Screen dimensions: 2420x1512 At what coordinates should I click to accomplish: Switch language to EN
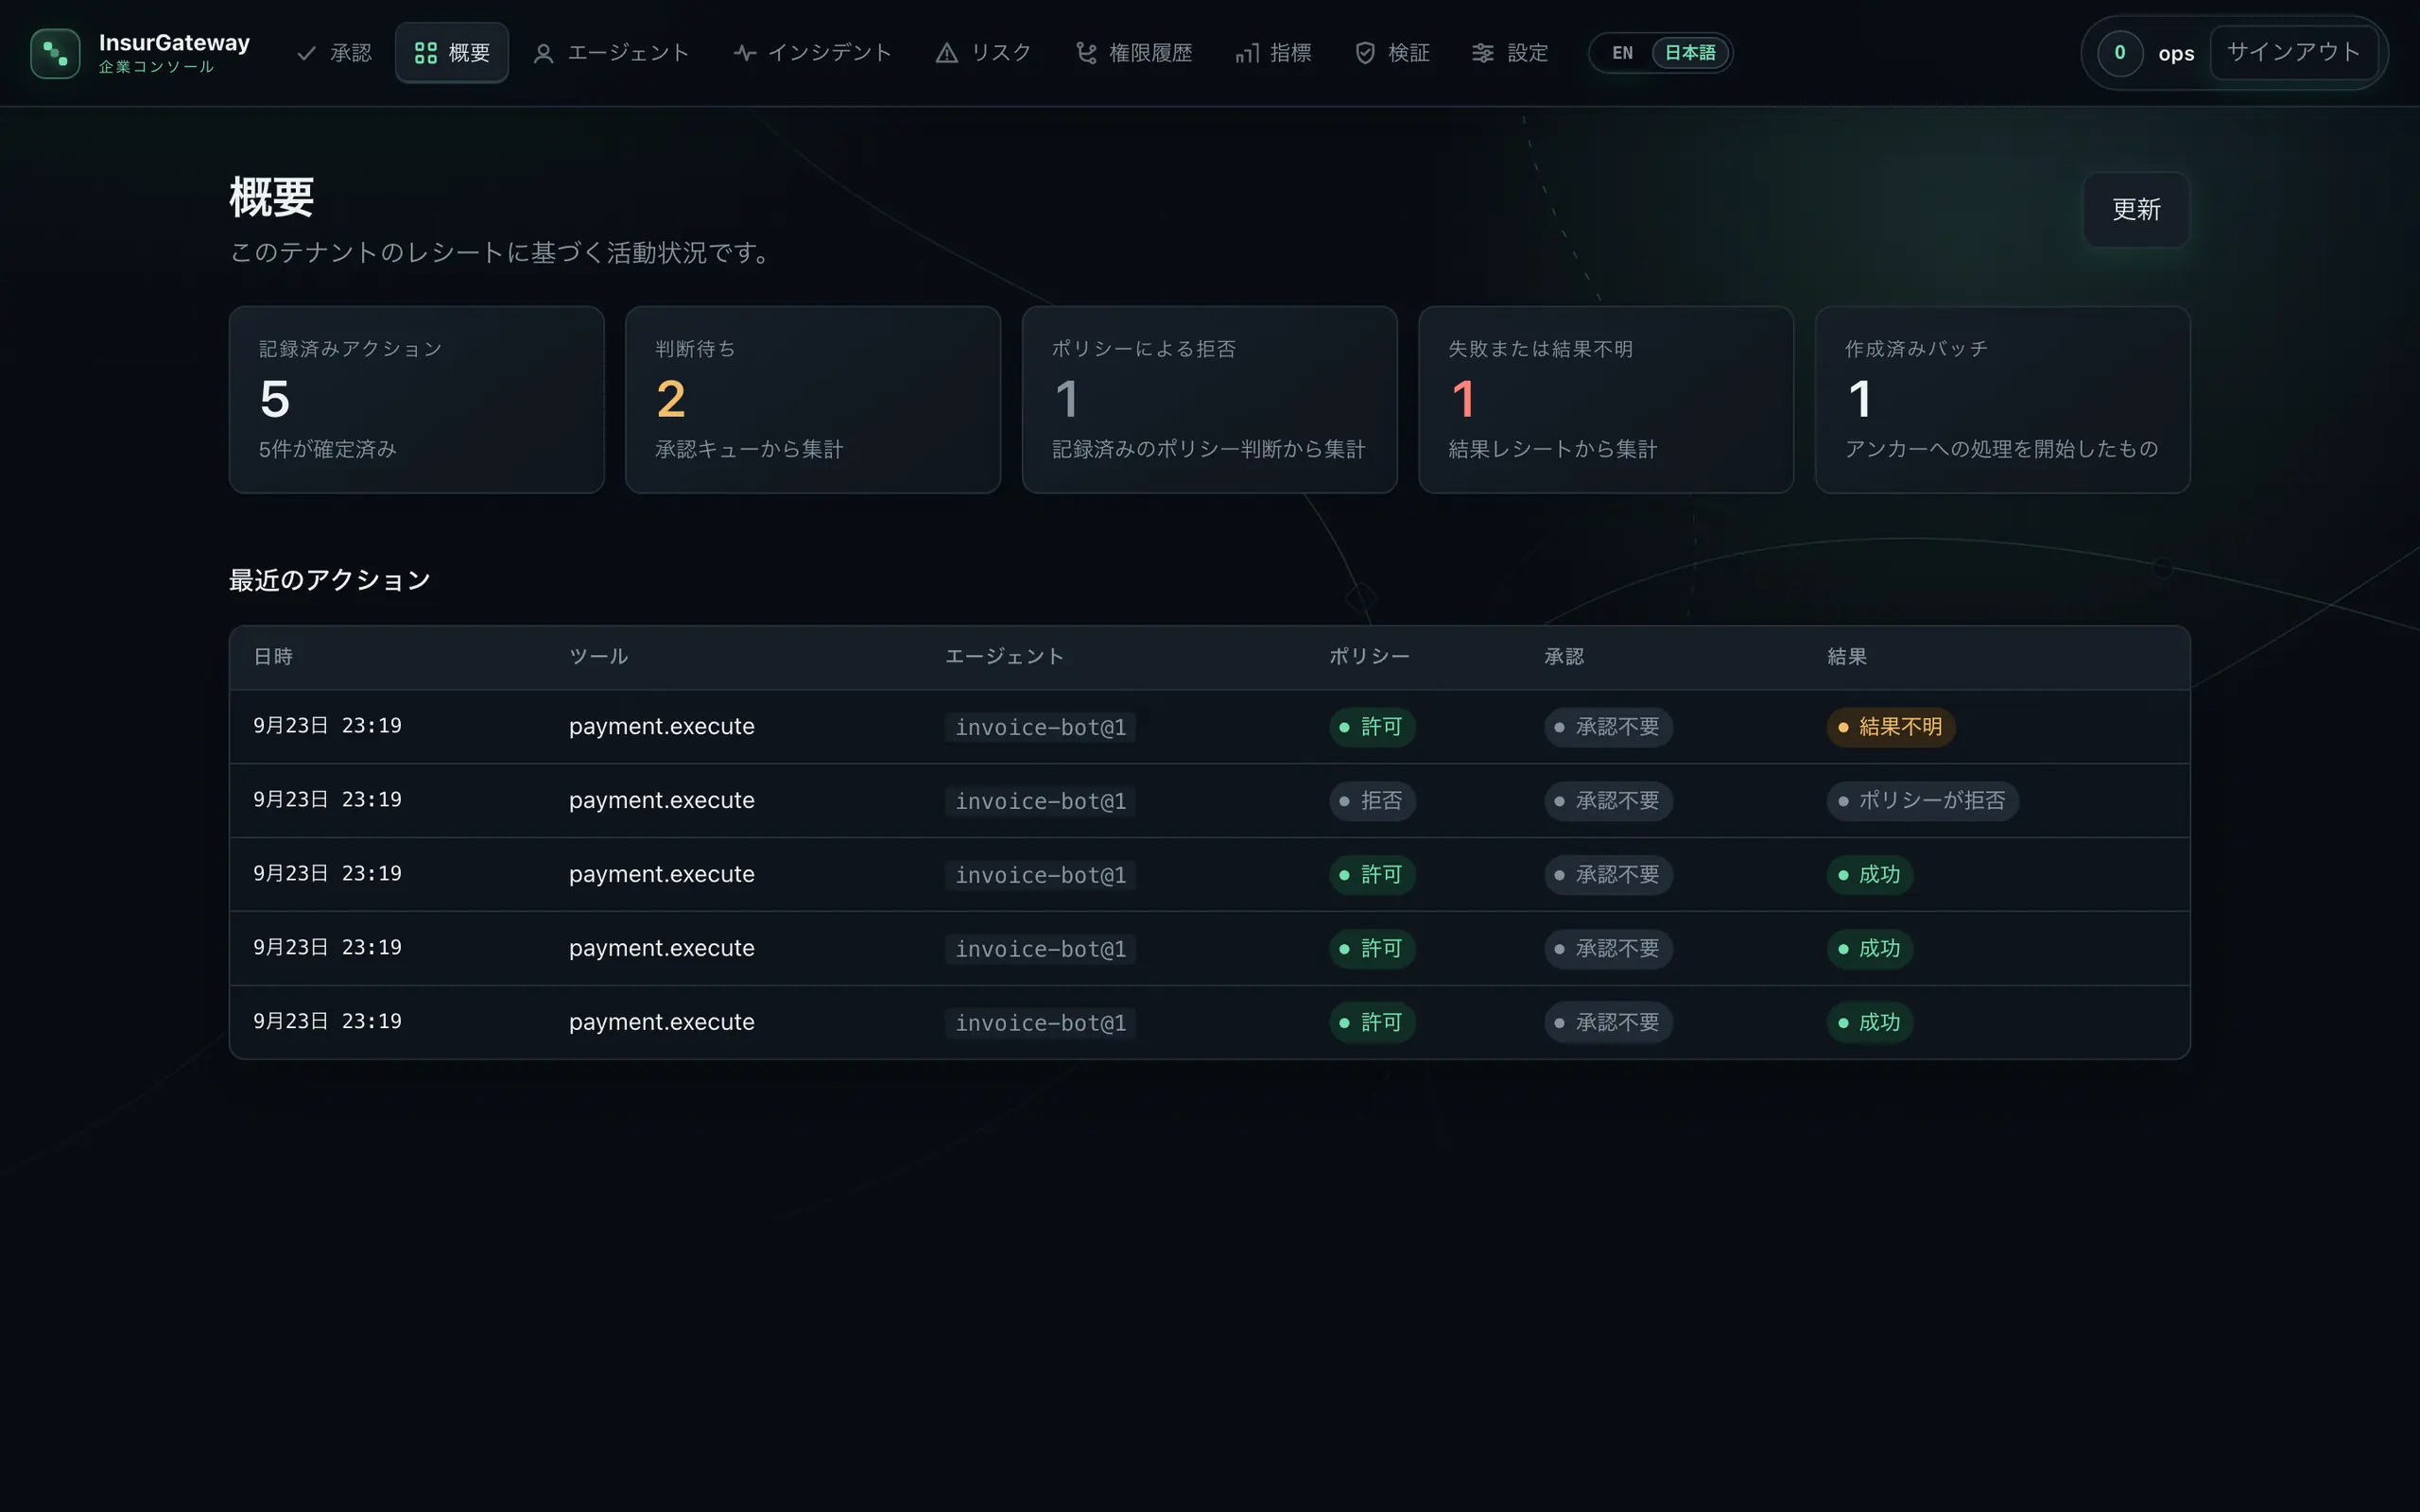coord(1622,53)
